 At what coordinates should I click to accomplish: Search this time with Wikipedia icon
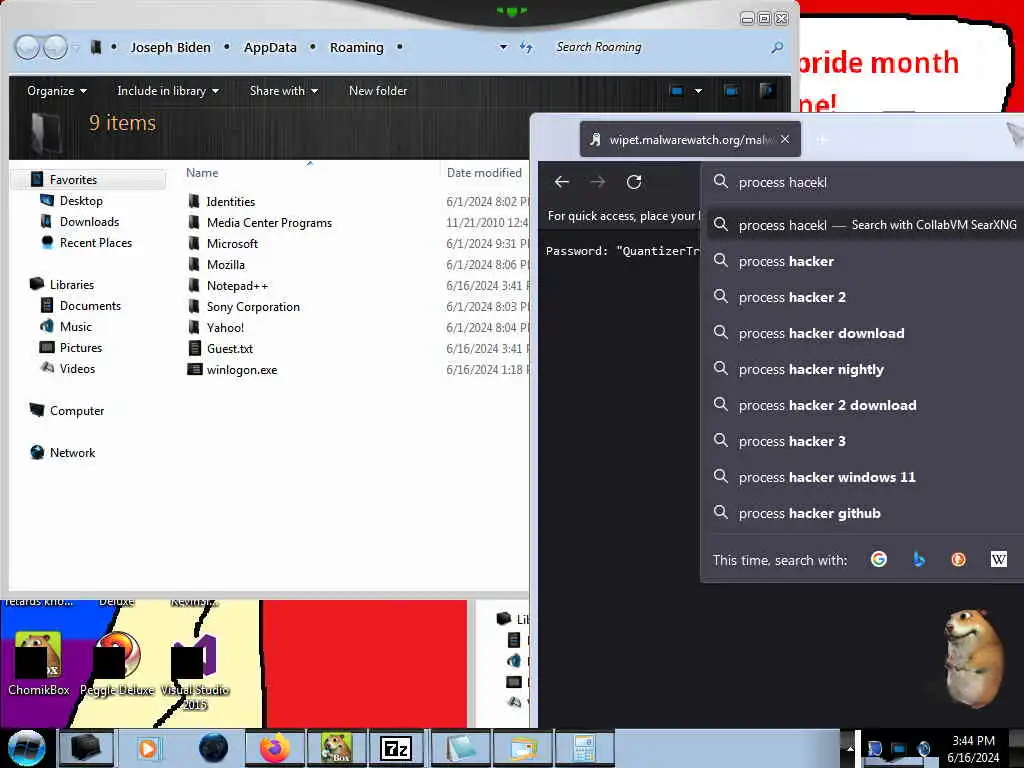999,560
